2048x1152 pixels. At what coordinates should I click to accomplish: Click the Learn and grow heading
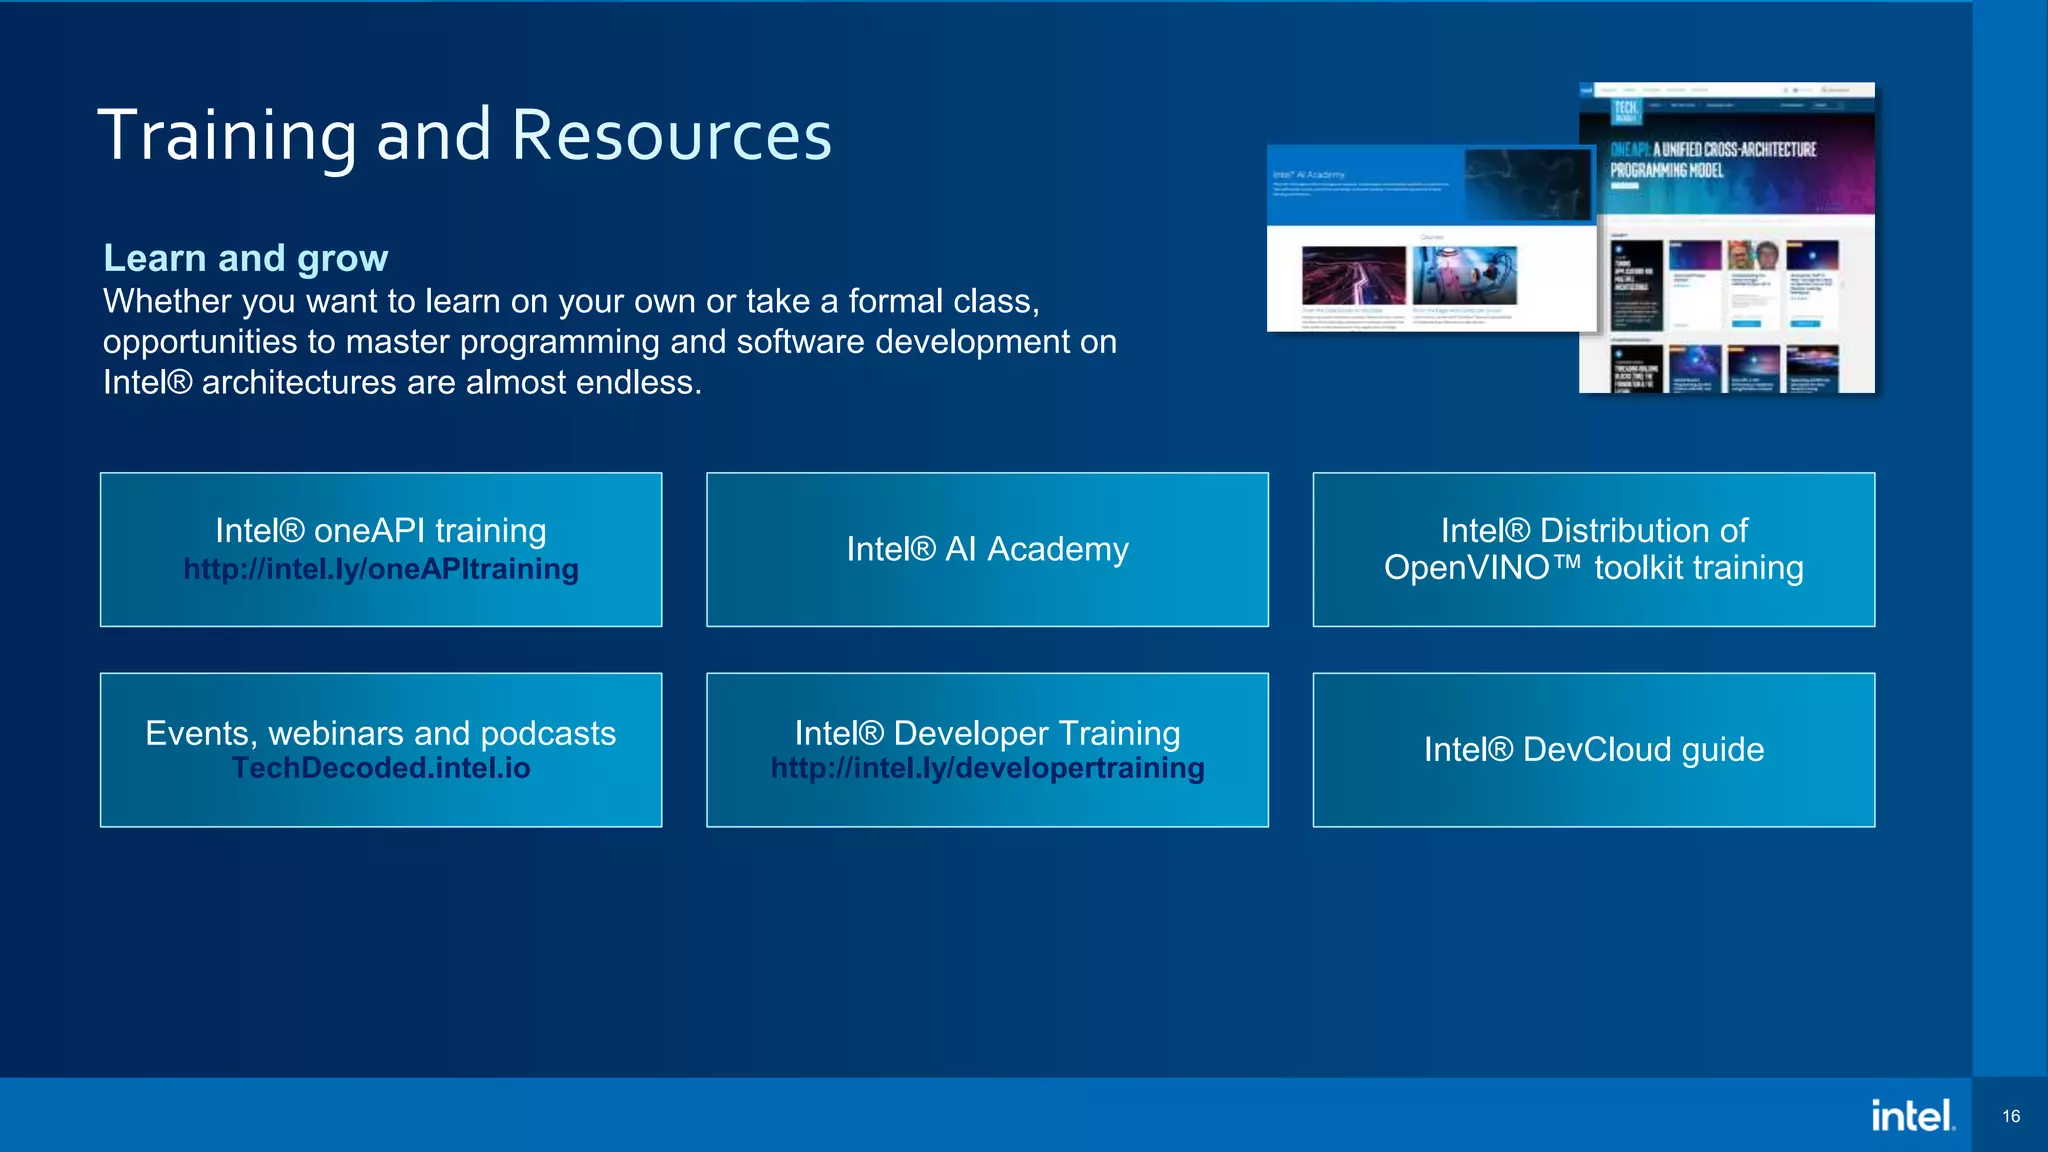point(245,258)
